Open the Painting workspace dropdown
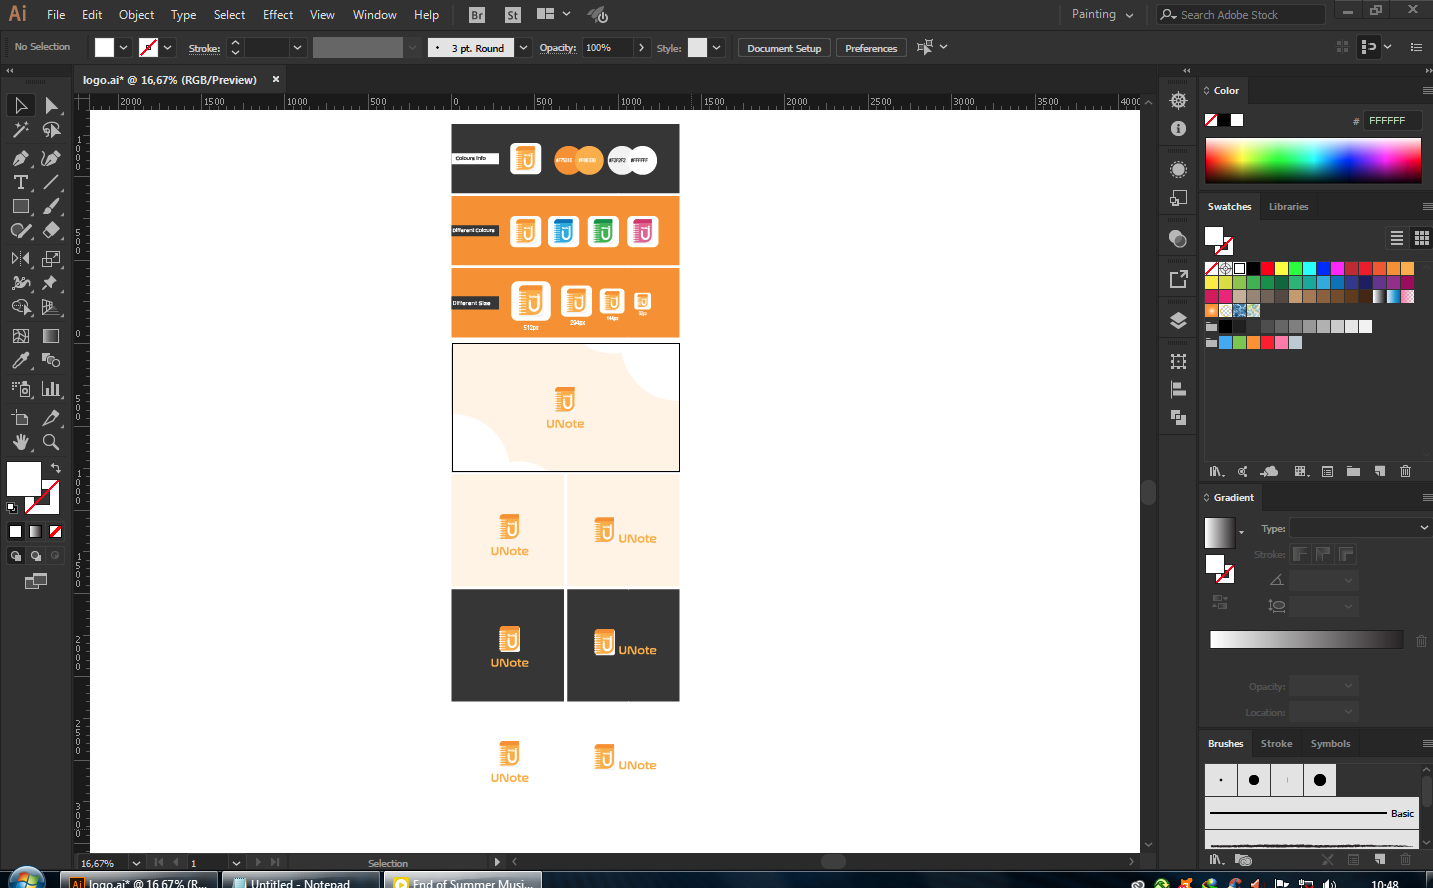This screenshot has height=888, width=1433. coord(1102,15)
